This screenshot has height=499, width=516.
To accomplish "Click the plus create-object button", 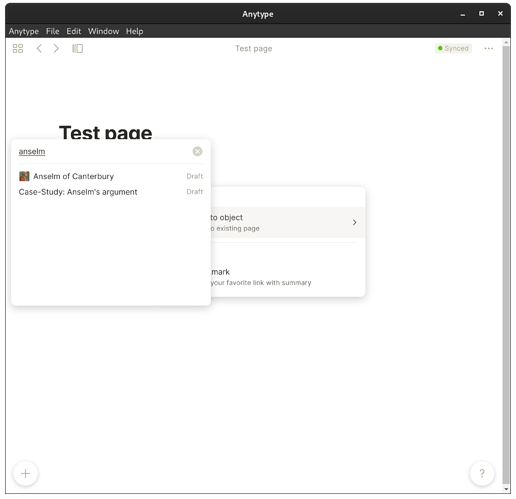I will coord(25,473).
